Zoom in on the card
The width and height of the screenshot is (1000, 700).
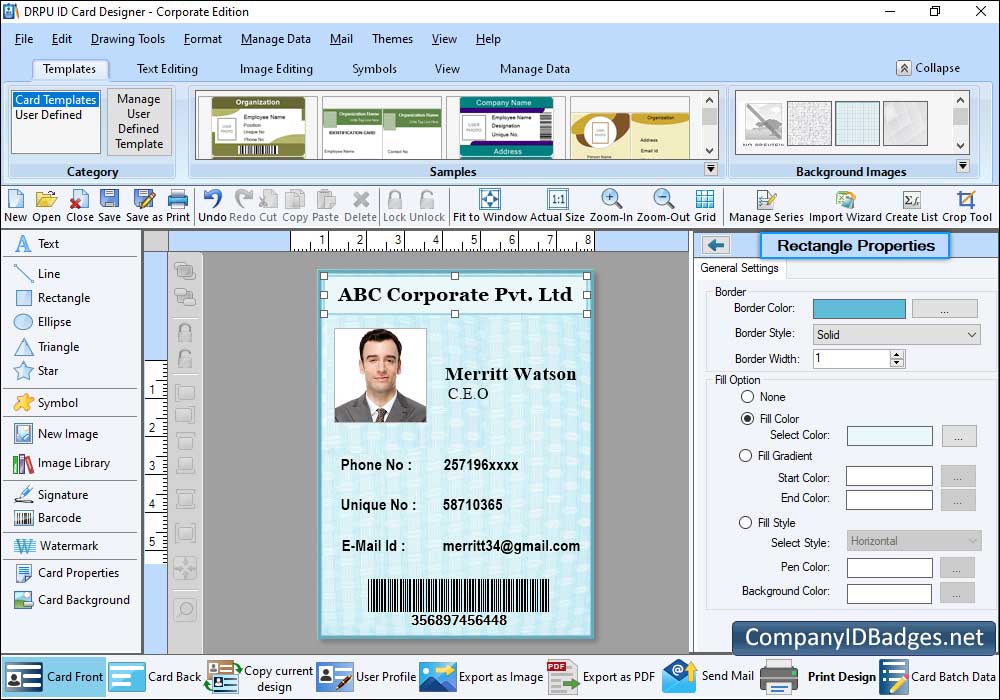[x=611, y=206]
